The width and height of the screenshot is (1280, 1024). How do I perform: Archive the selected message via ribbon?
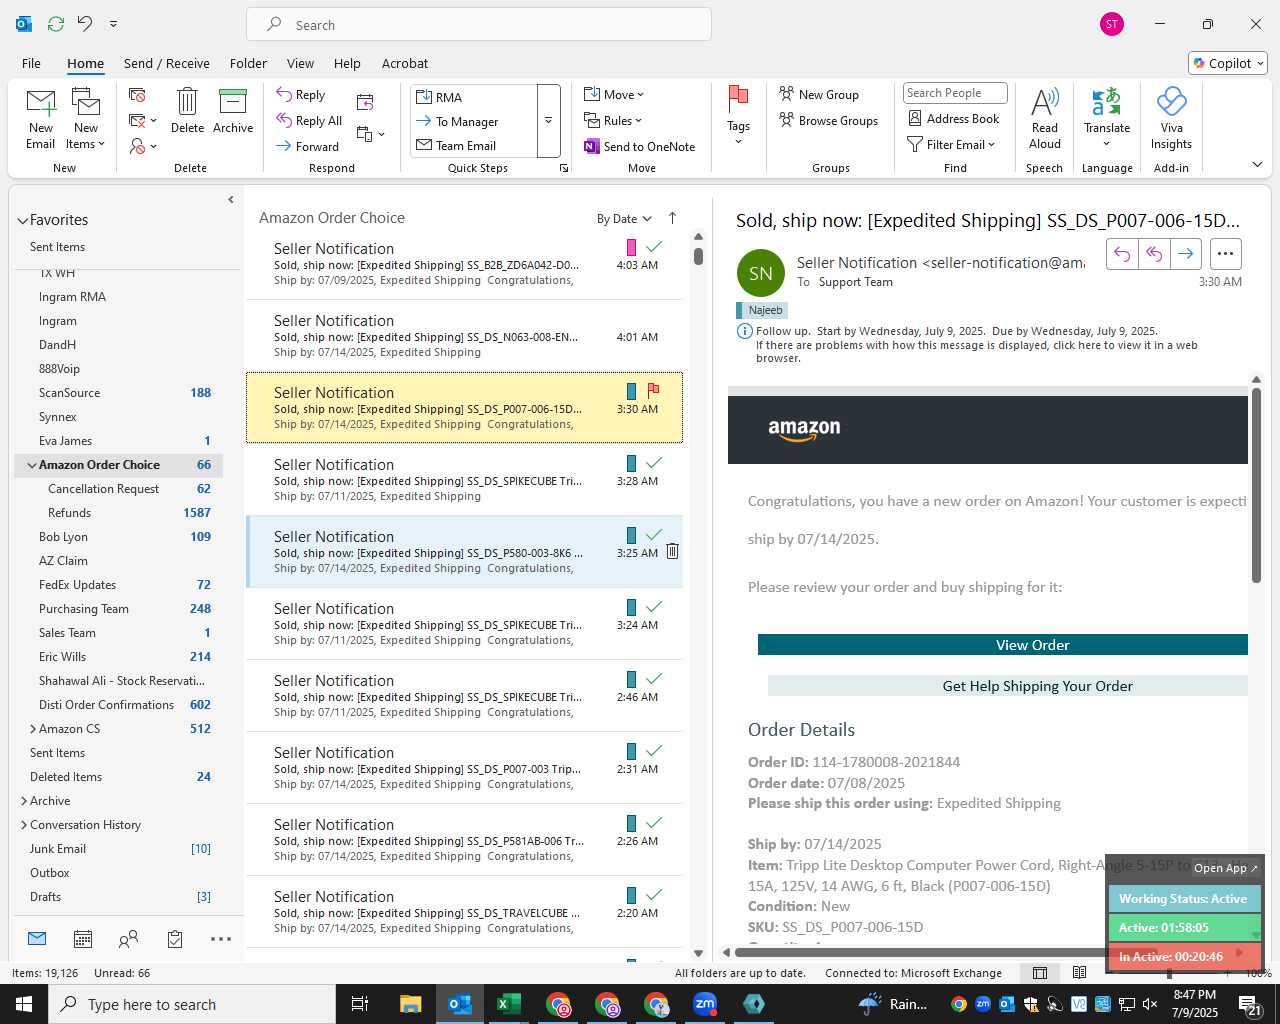(x=233, y=110)
